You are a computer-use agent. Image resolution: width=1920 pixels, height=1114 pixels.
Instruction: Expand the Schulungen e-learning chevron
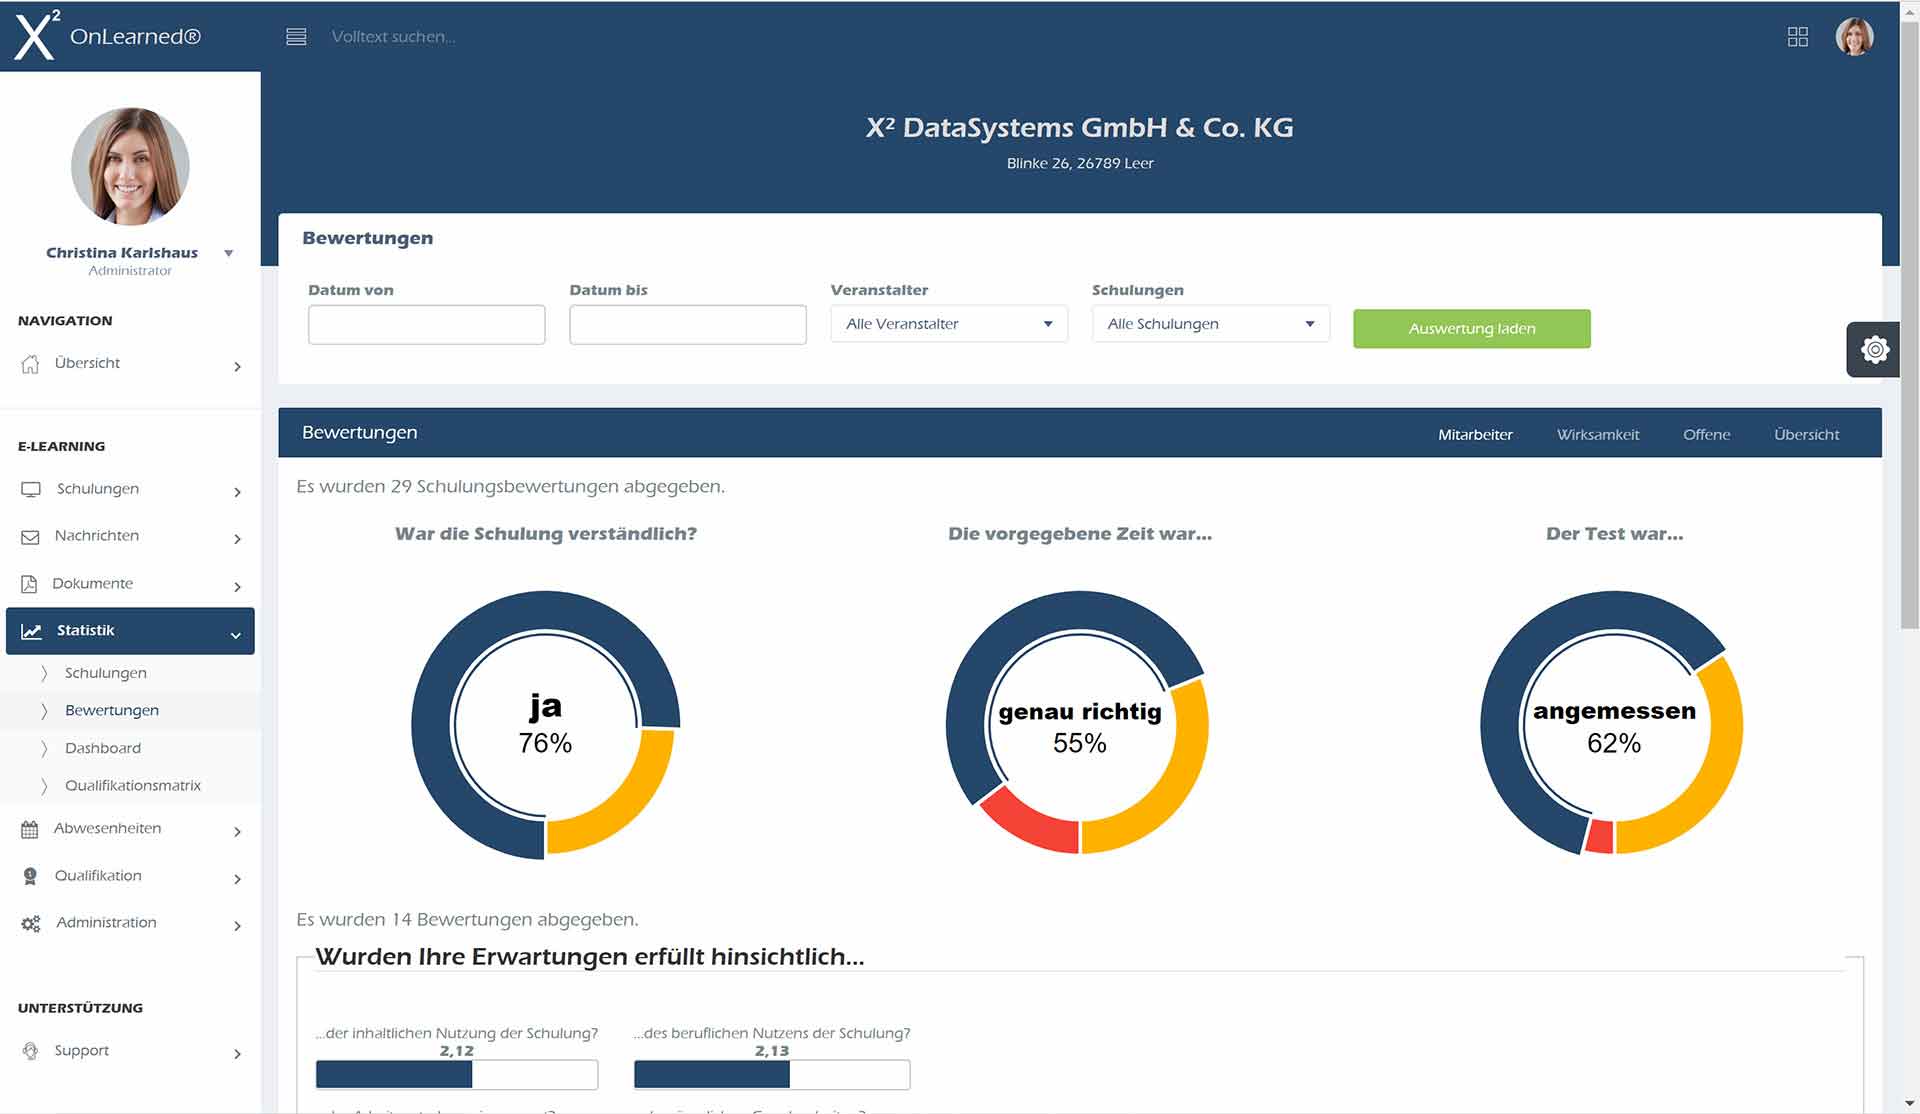pos(237,492)
